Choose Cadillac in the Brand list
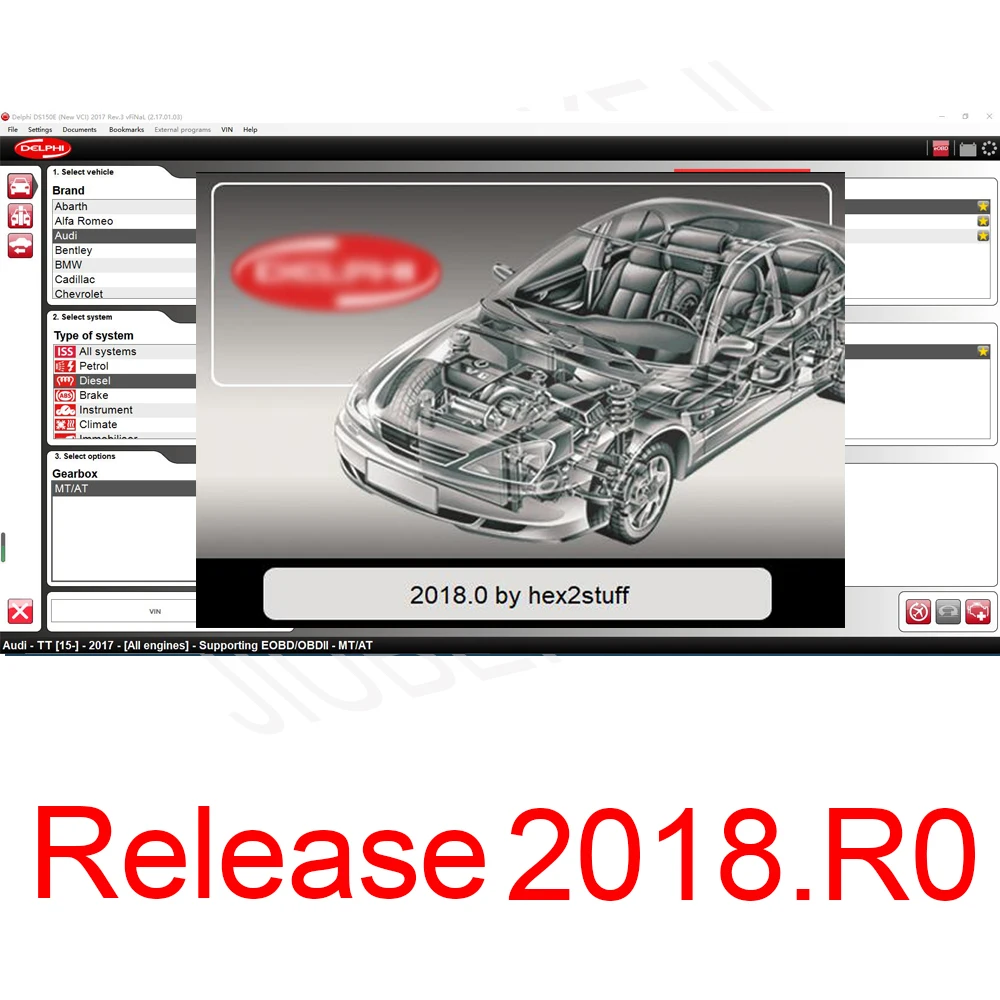The height and width of the screenshot is (1000, 1000). click(x=124, y=280)
